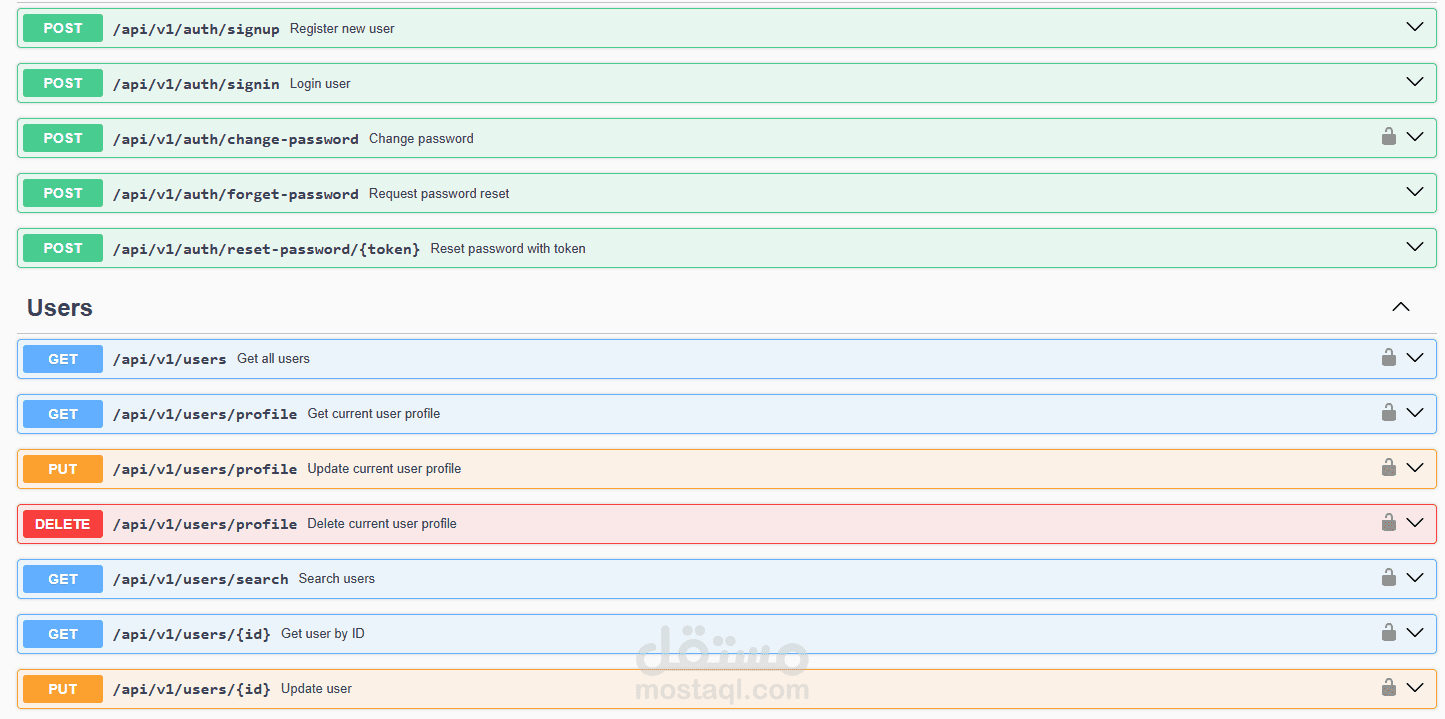Screen dimensions: 1445x719
Task: Click the /api/v1/auth/signup path
Action: tap(196, 29)
